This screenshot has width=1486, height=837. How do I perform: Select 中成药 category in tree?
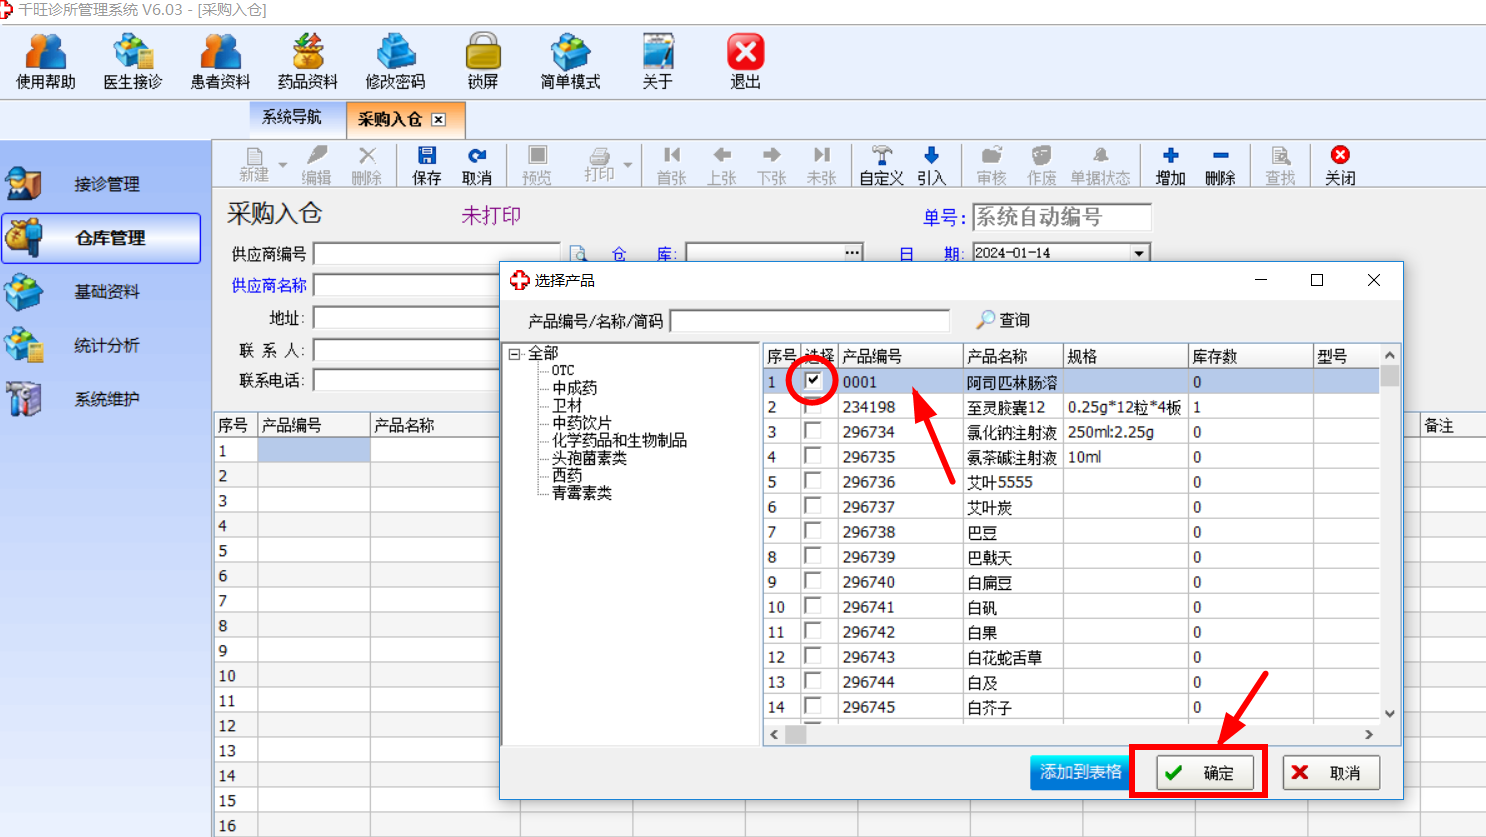point(574,388)
